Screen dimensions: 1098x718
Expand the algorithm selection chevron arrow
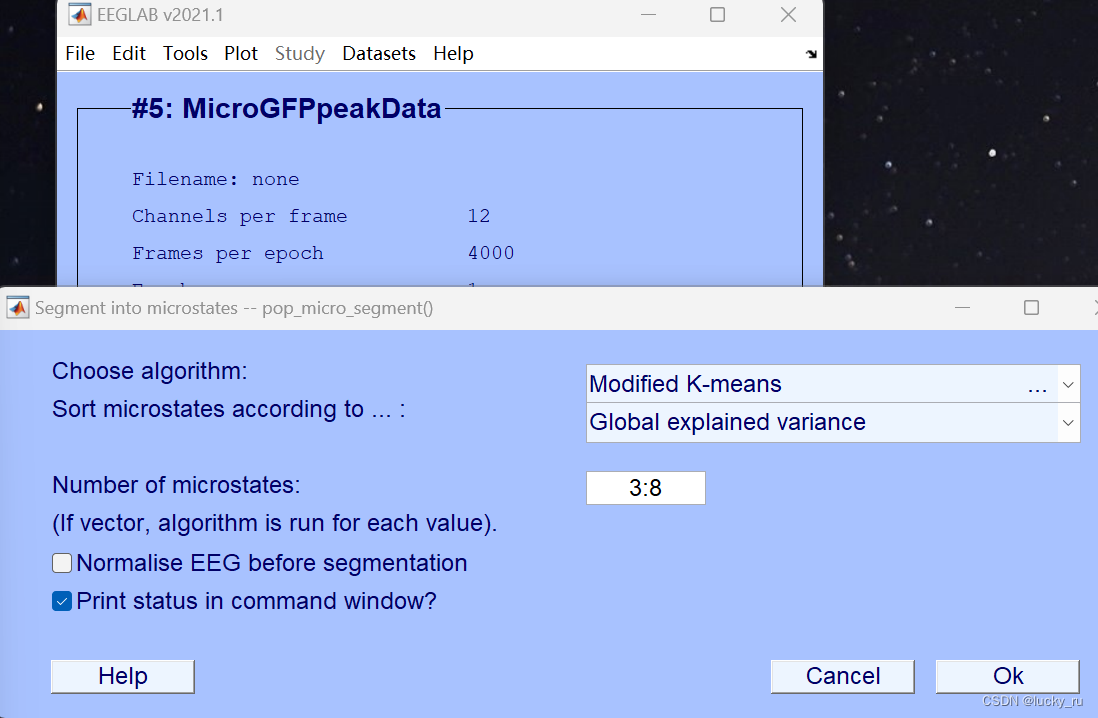[x=1068, y=384]
